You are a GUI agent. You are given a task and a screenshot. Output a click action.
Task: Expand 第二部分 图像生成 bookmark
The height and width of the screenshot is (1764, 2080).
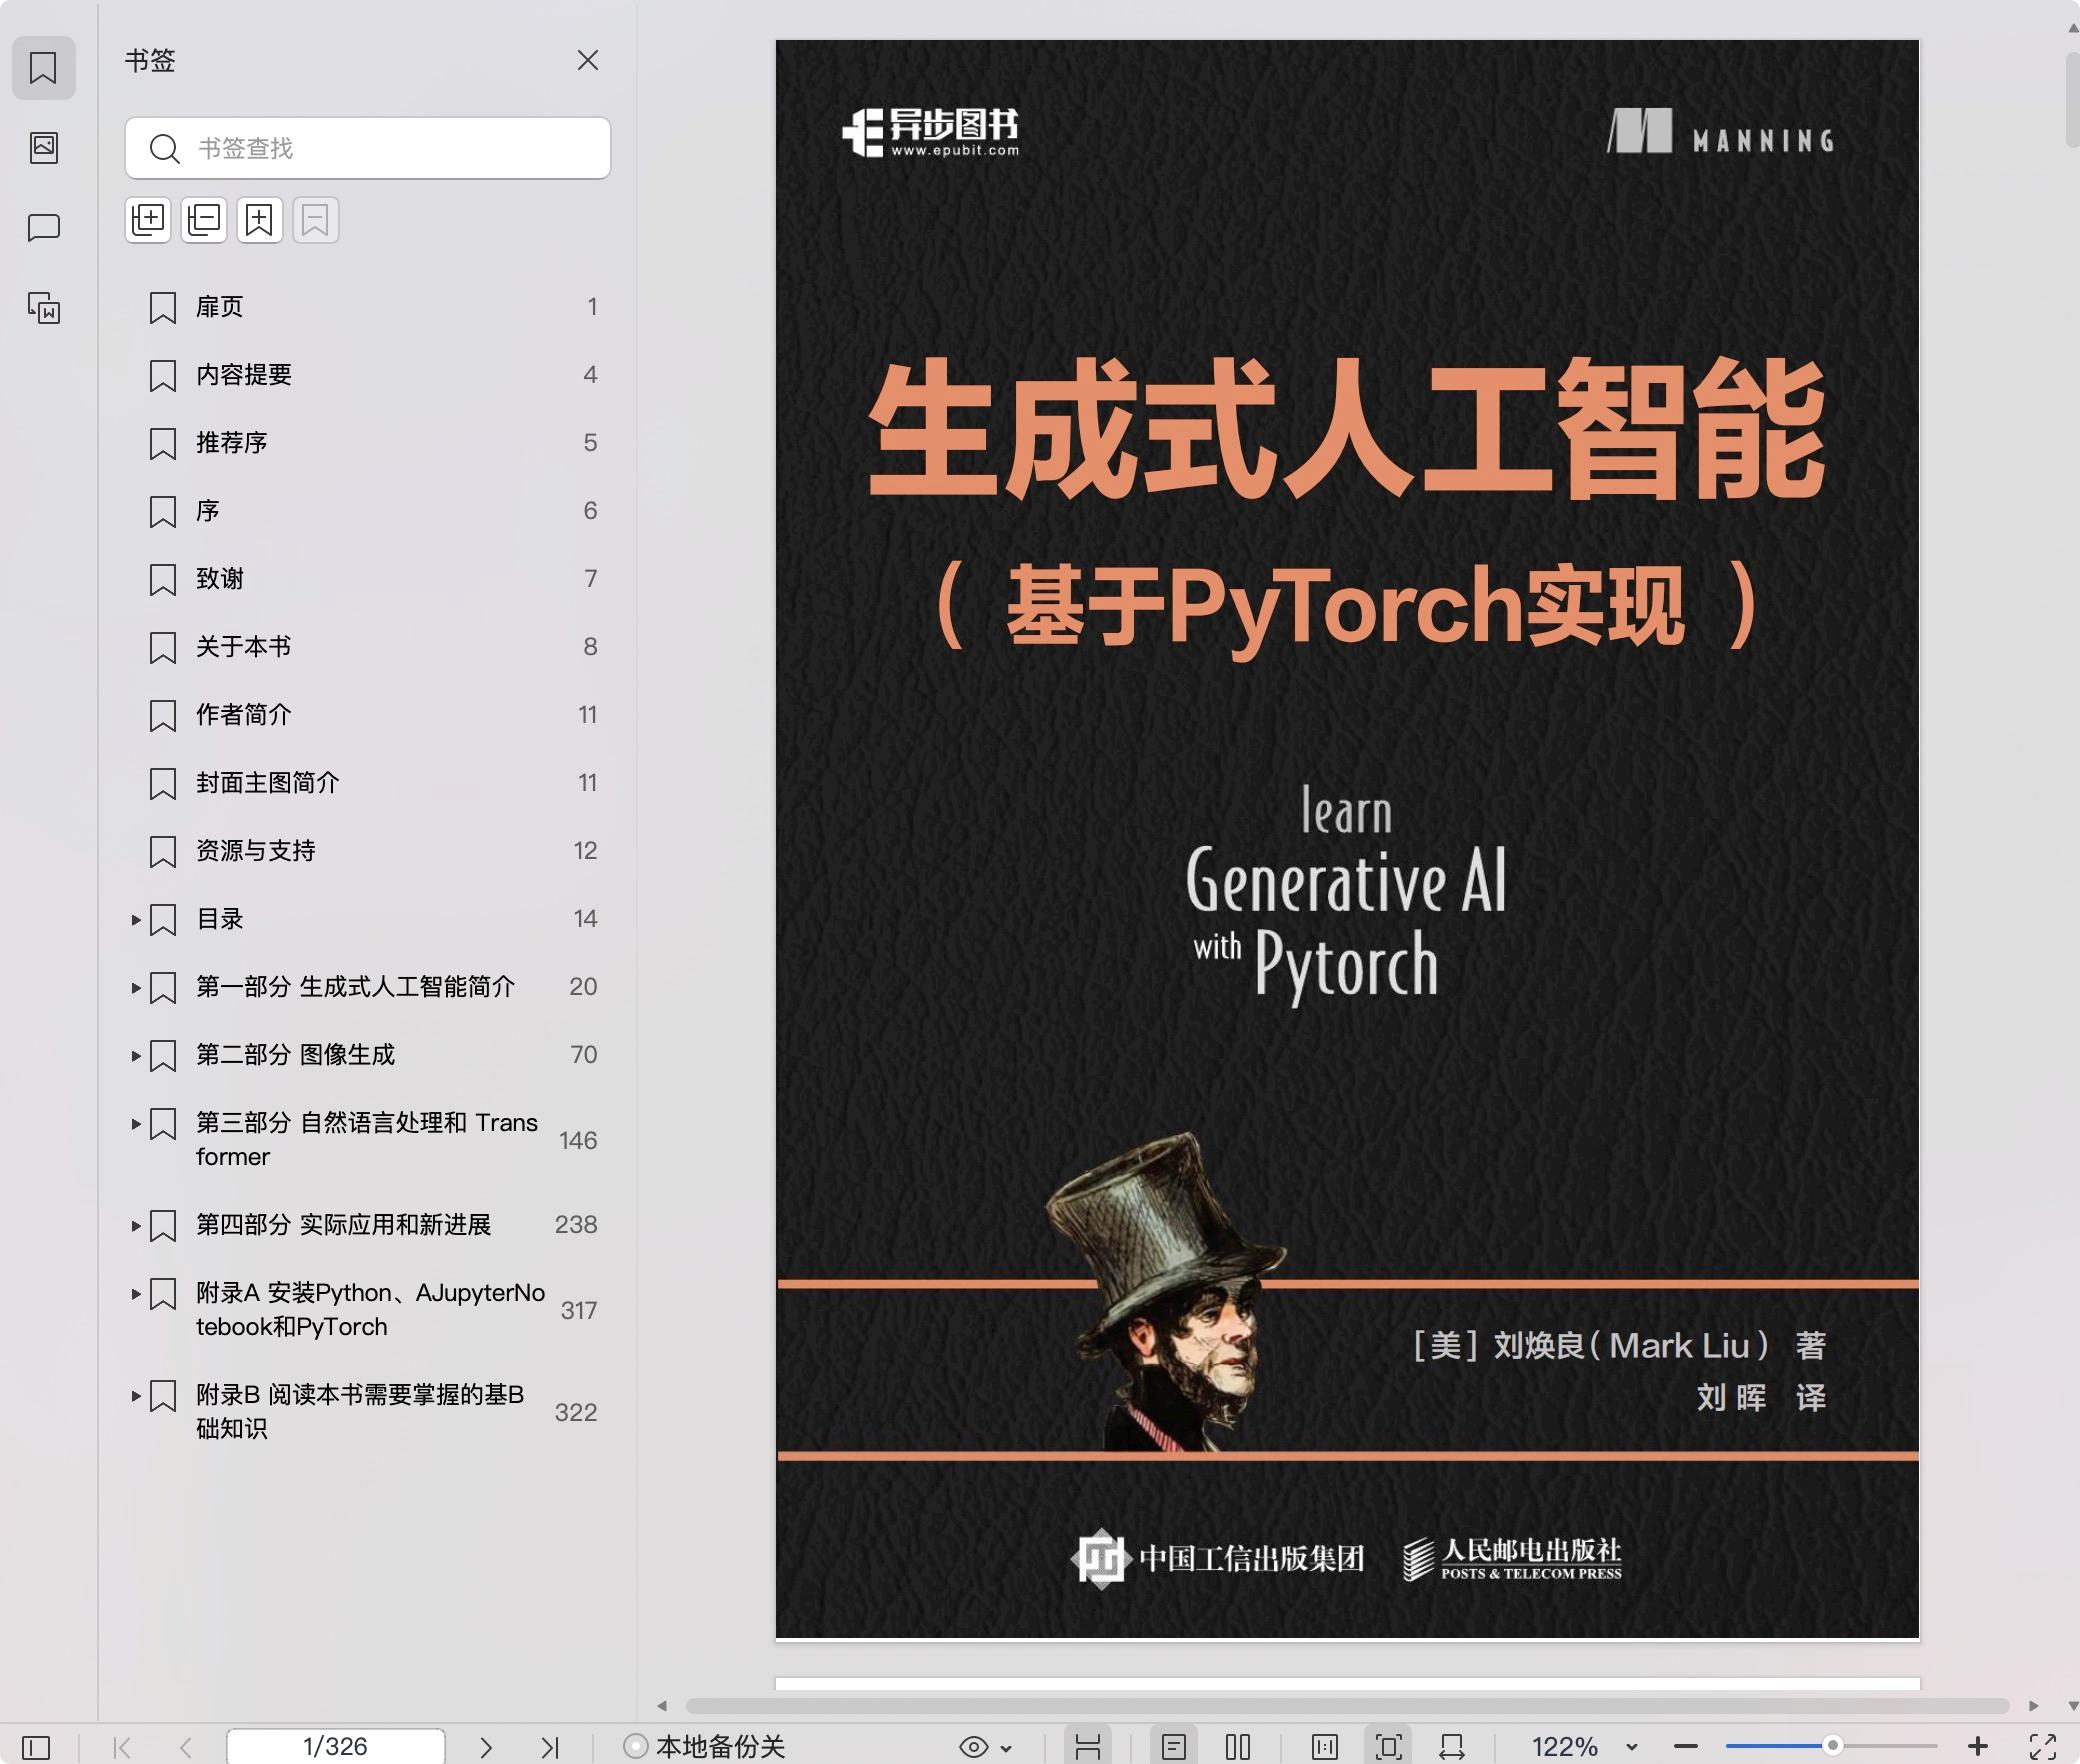(x=136, y=1055)
